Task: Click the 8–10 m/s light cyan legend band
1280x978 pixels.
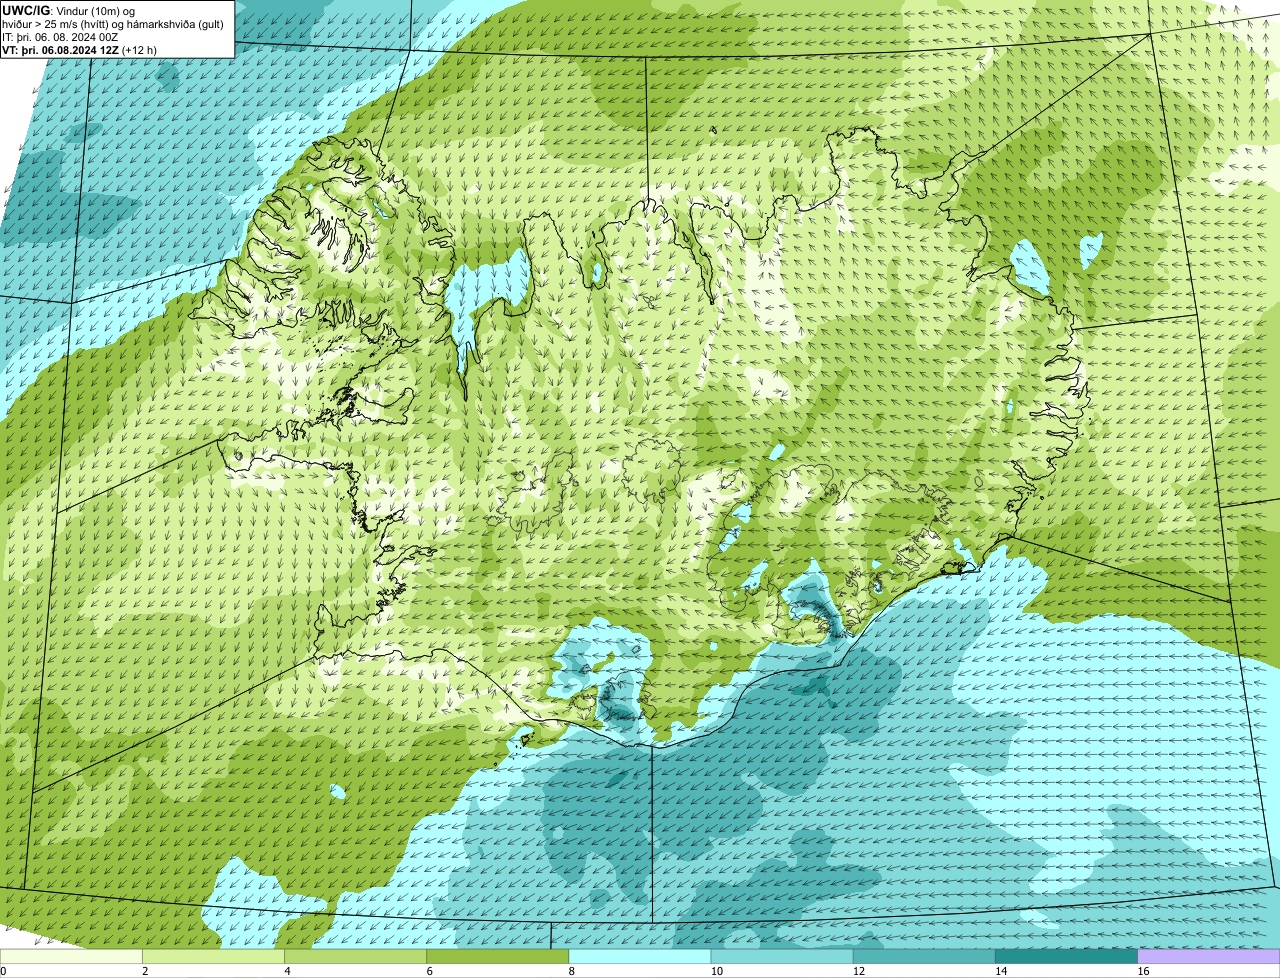Action: 640,956
